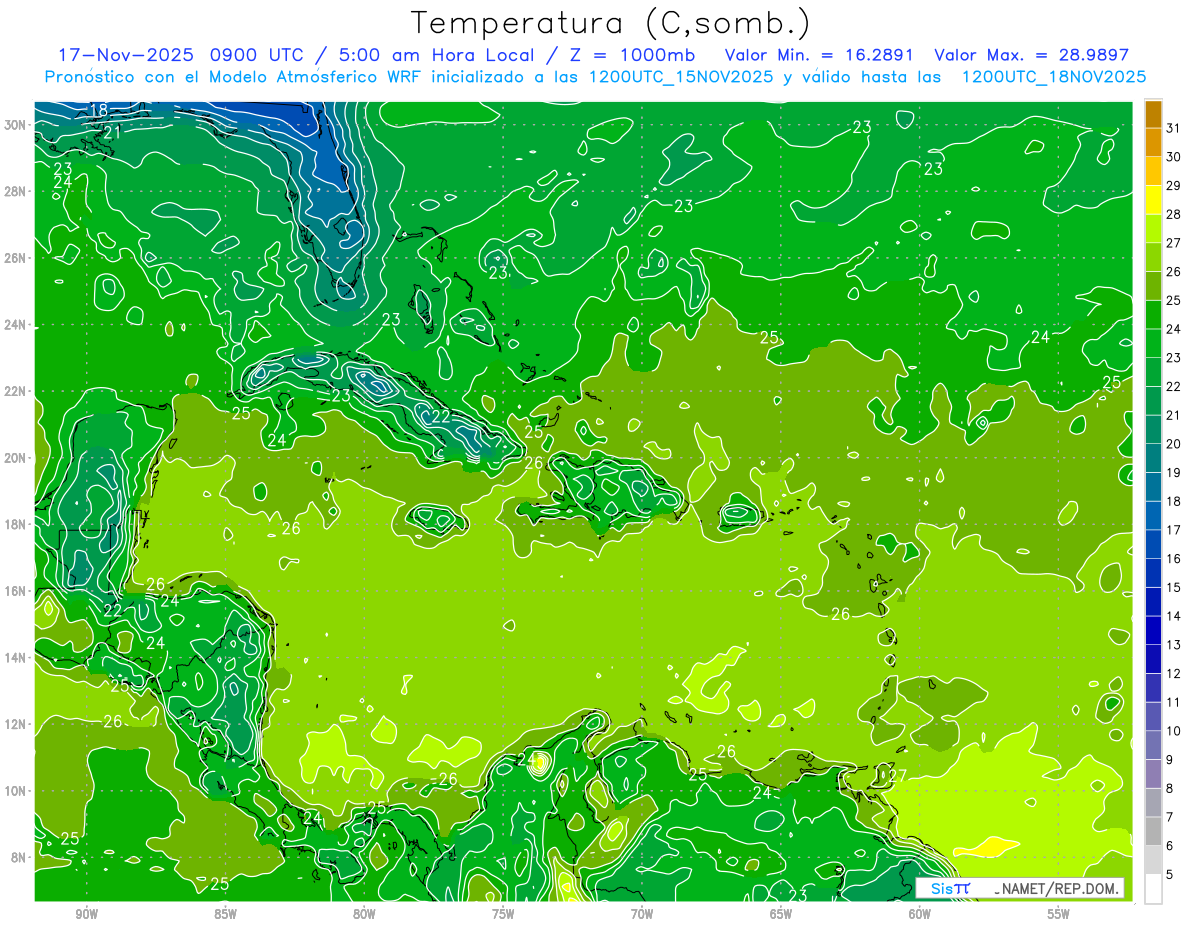
Task: Click the '30' label on the color scale
Action: point(1174,157)
